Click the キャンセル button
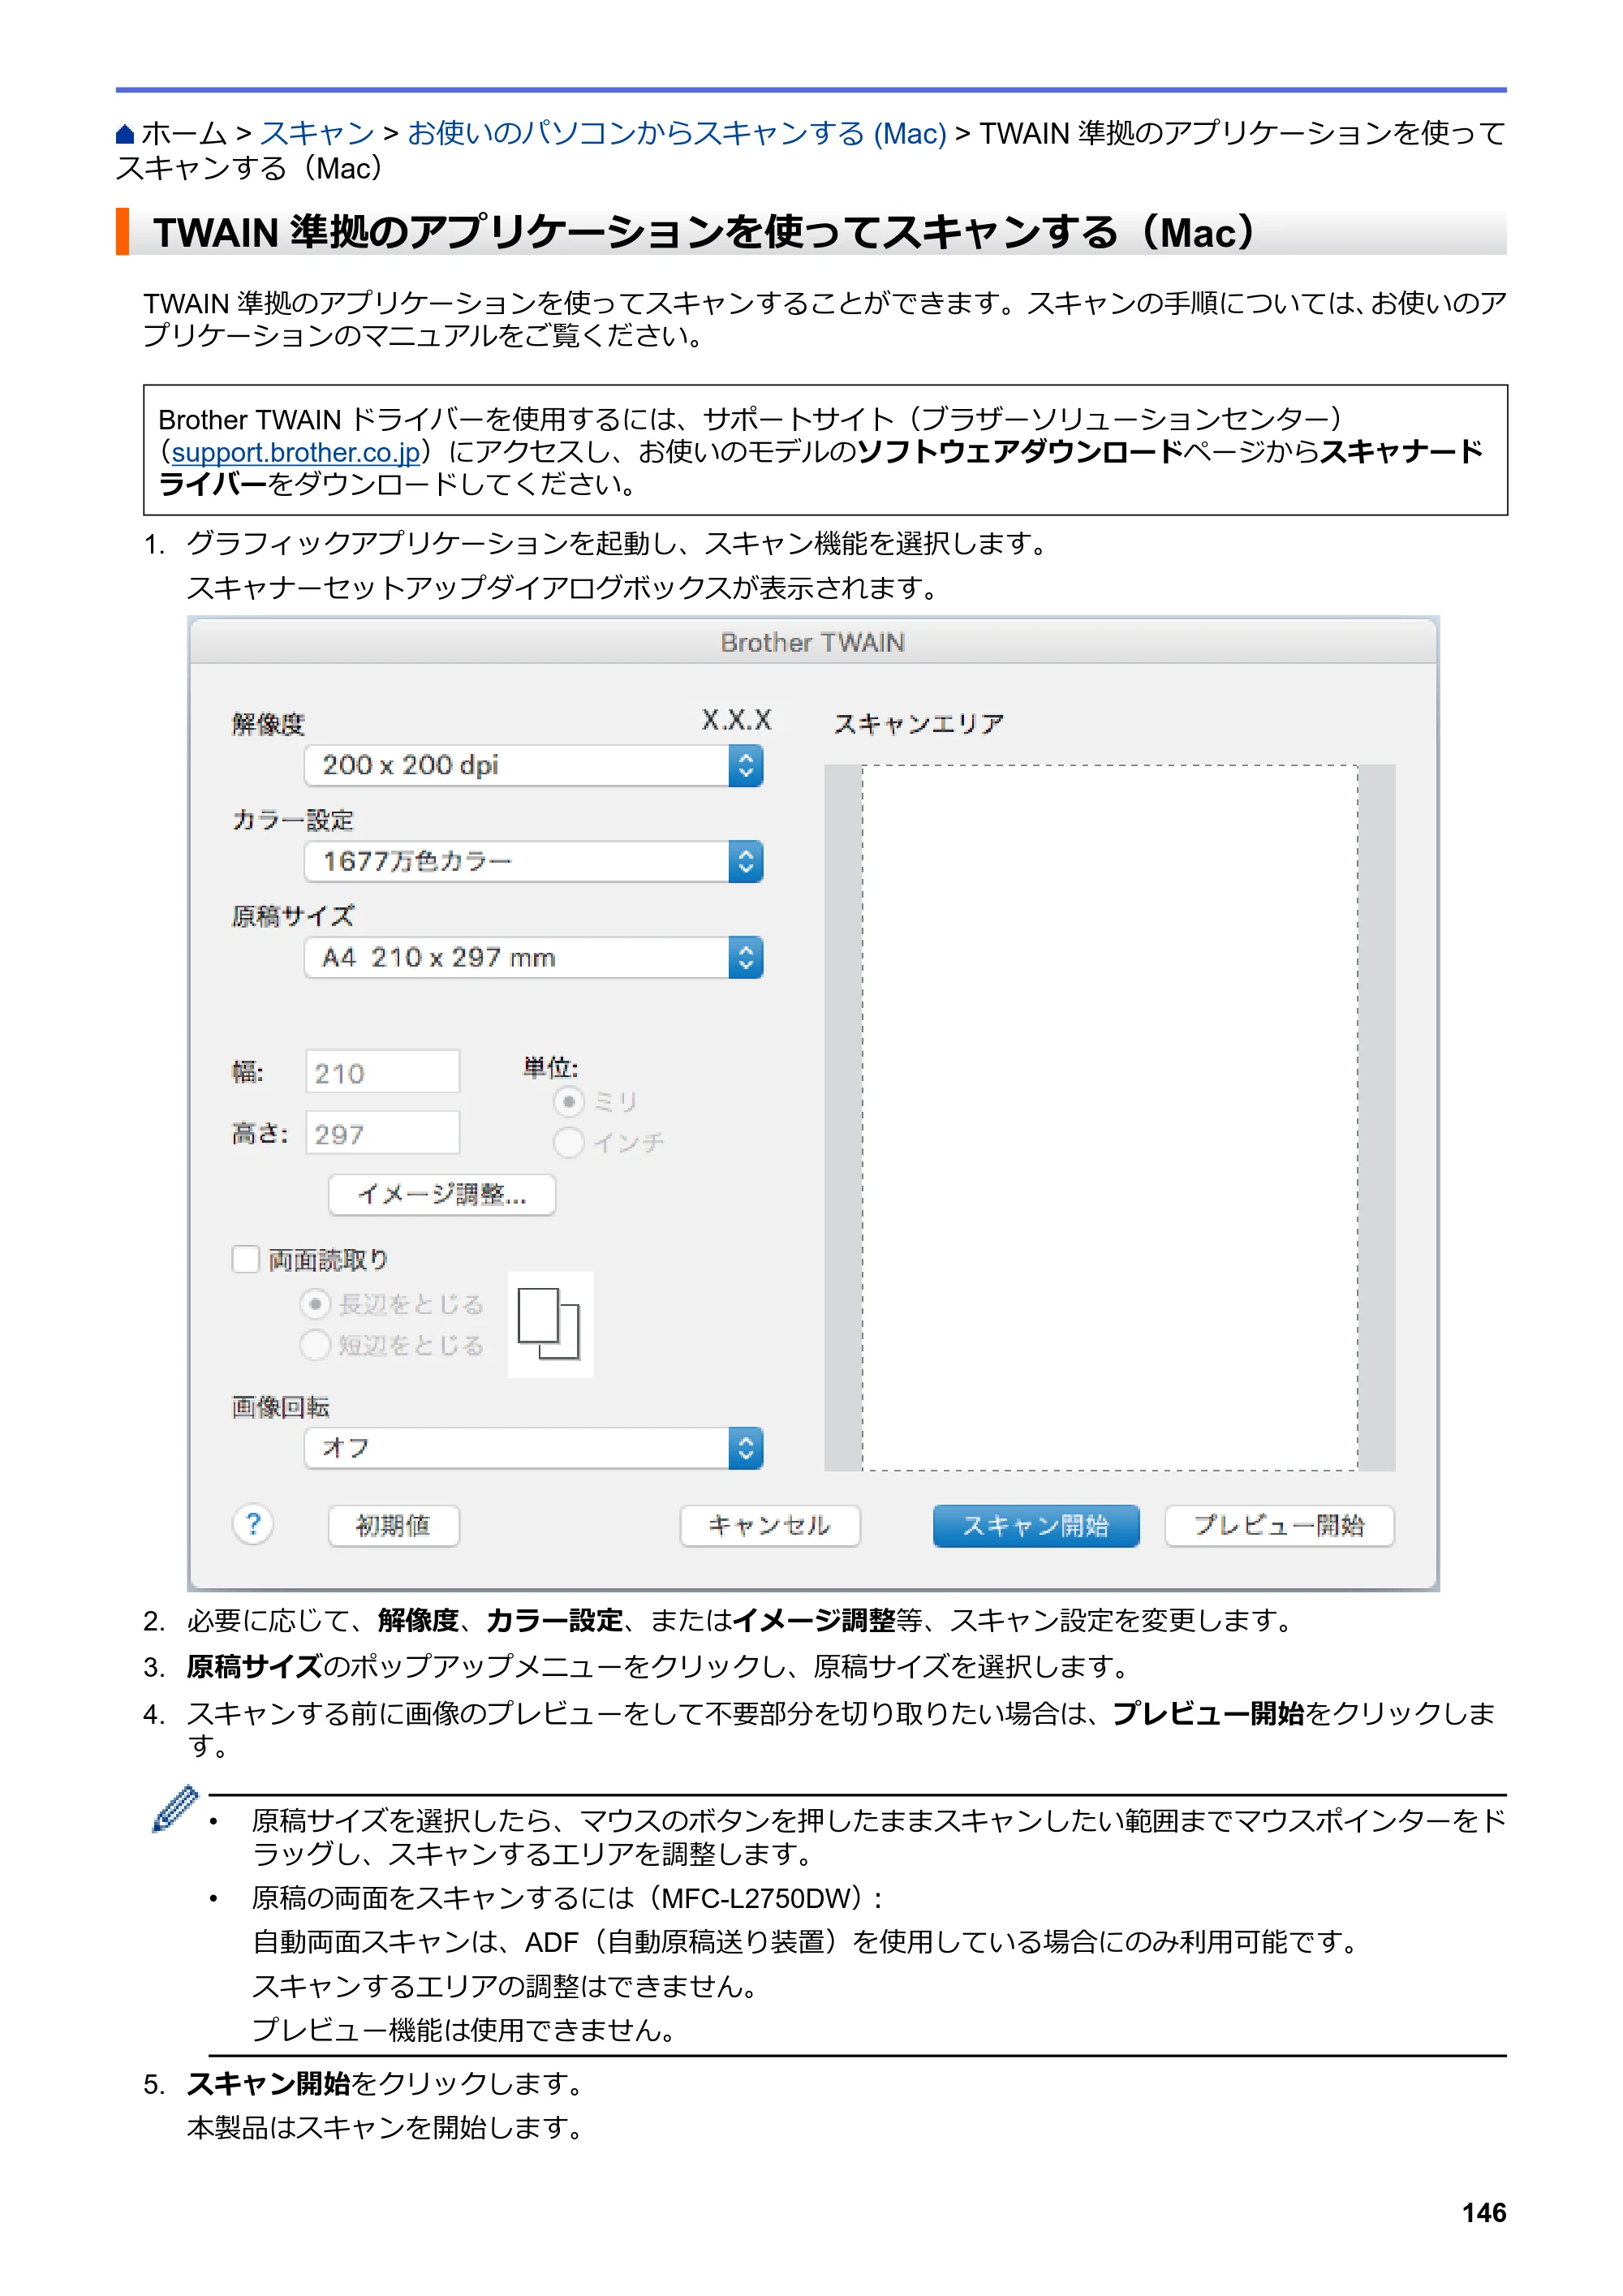Image resolution: width=1623 pixels, height=2296 pixels. [x=770, y=1526]
